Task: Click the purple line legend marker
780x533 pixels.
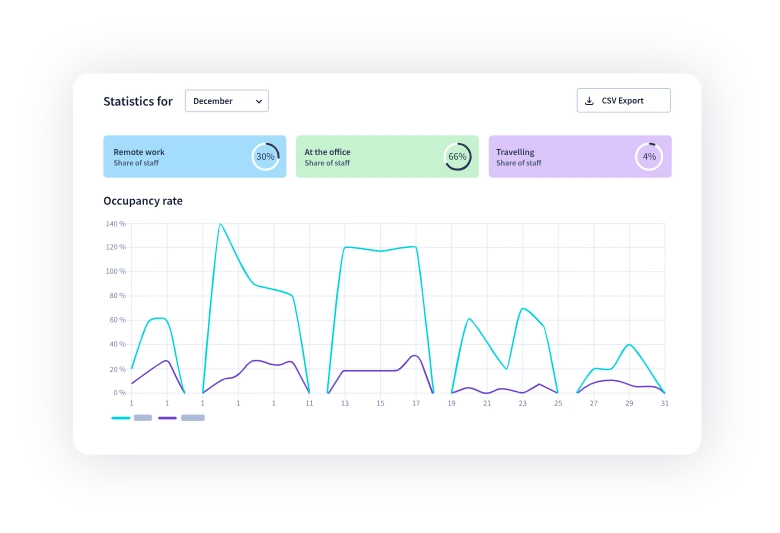Action: [x=168, y=418]
